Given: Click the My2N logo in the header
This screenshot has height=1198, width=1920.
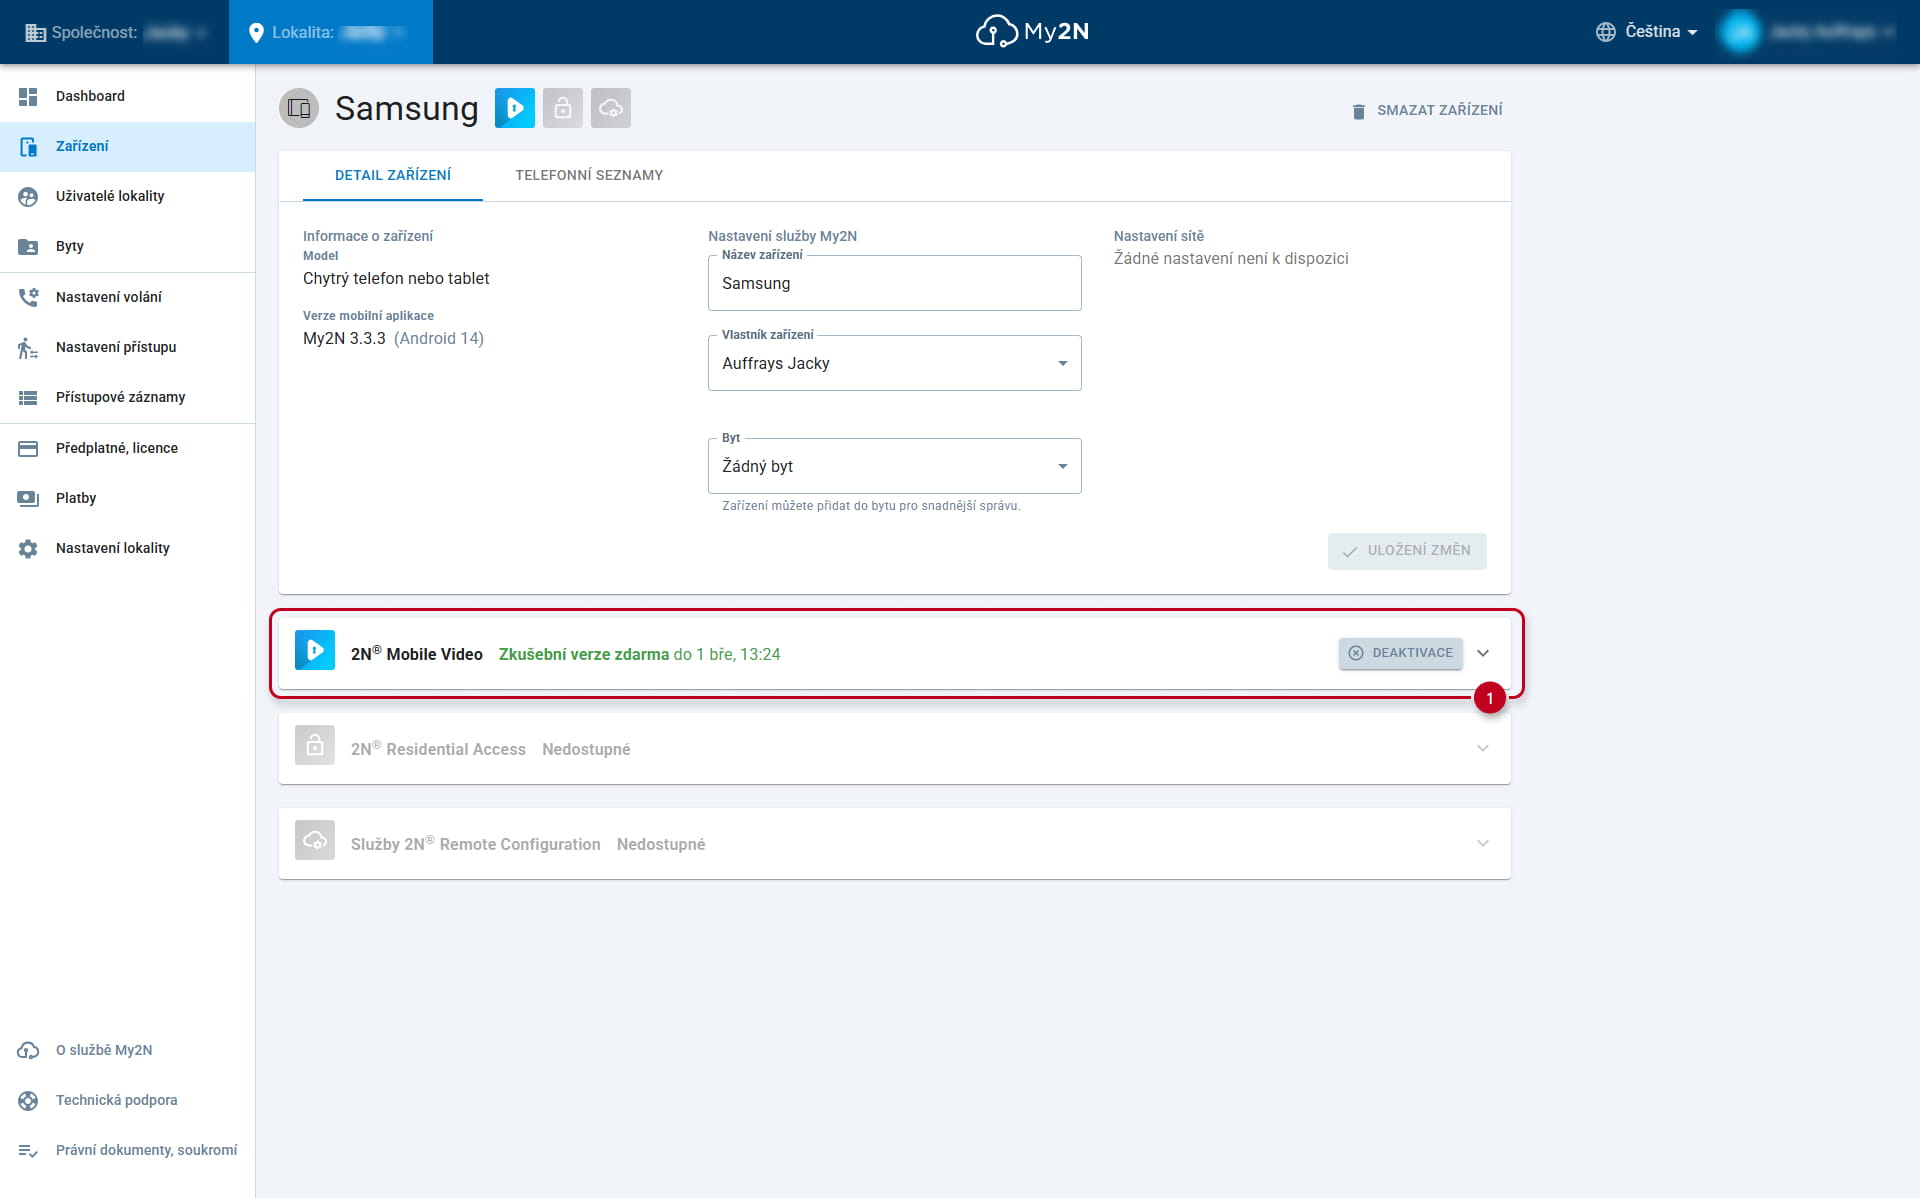Looking at the screenshot, I should point(1032,32).
